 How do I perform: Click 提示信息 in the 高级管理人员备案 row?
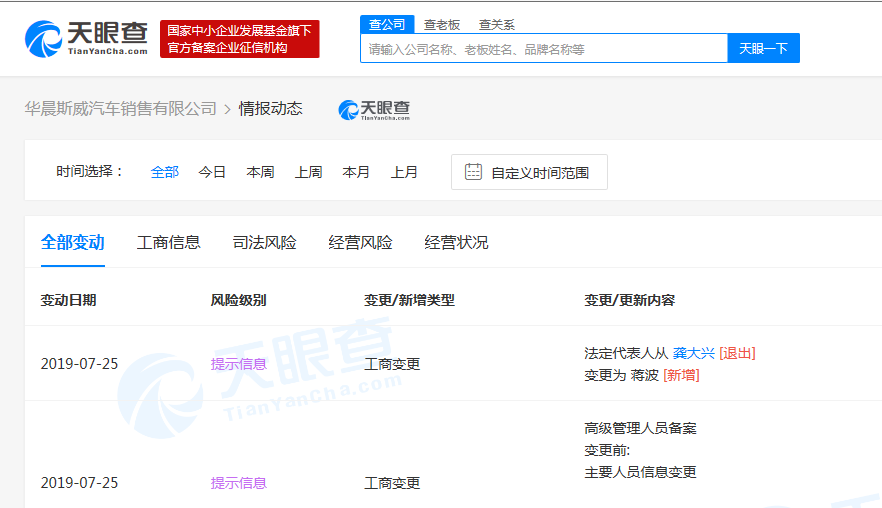[x=238, y=483]
